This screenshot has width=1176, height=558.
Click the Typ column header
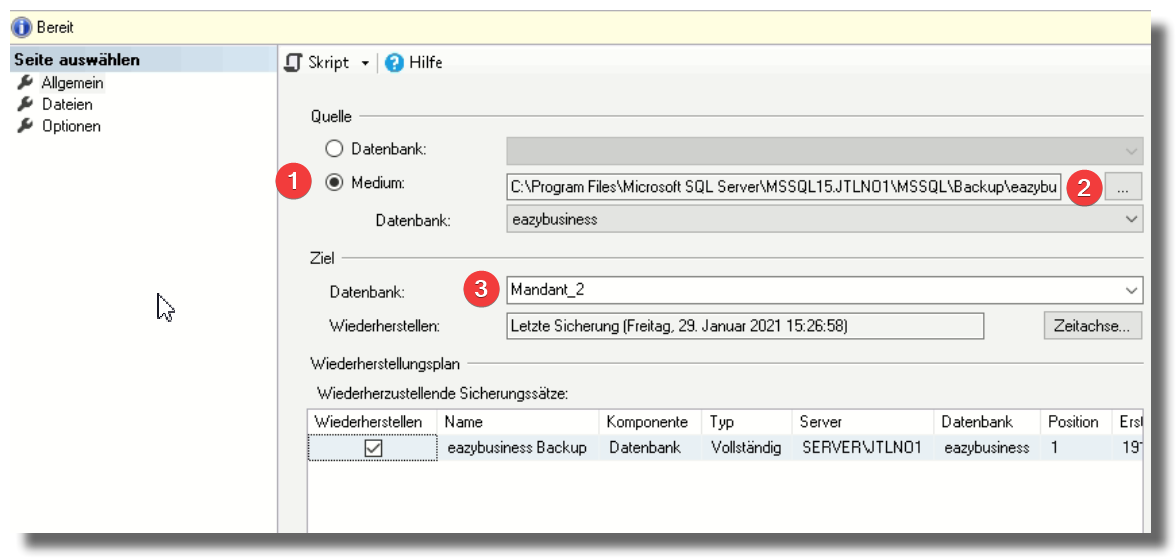pos(721,422)
